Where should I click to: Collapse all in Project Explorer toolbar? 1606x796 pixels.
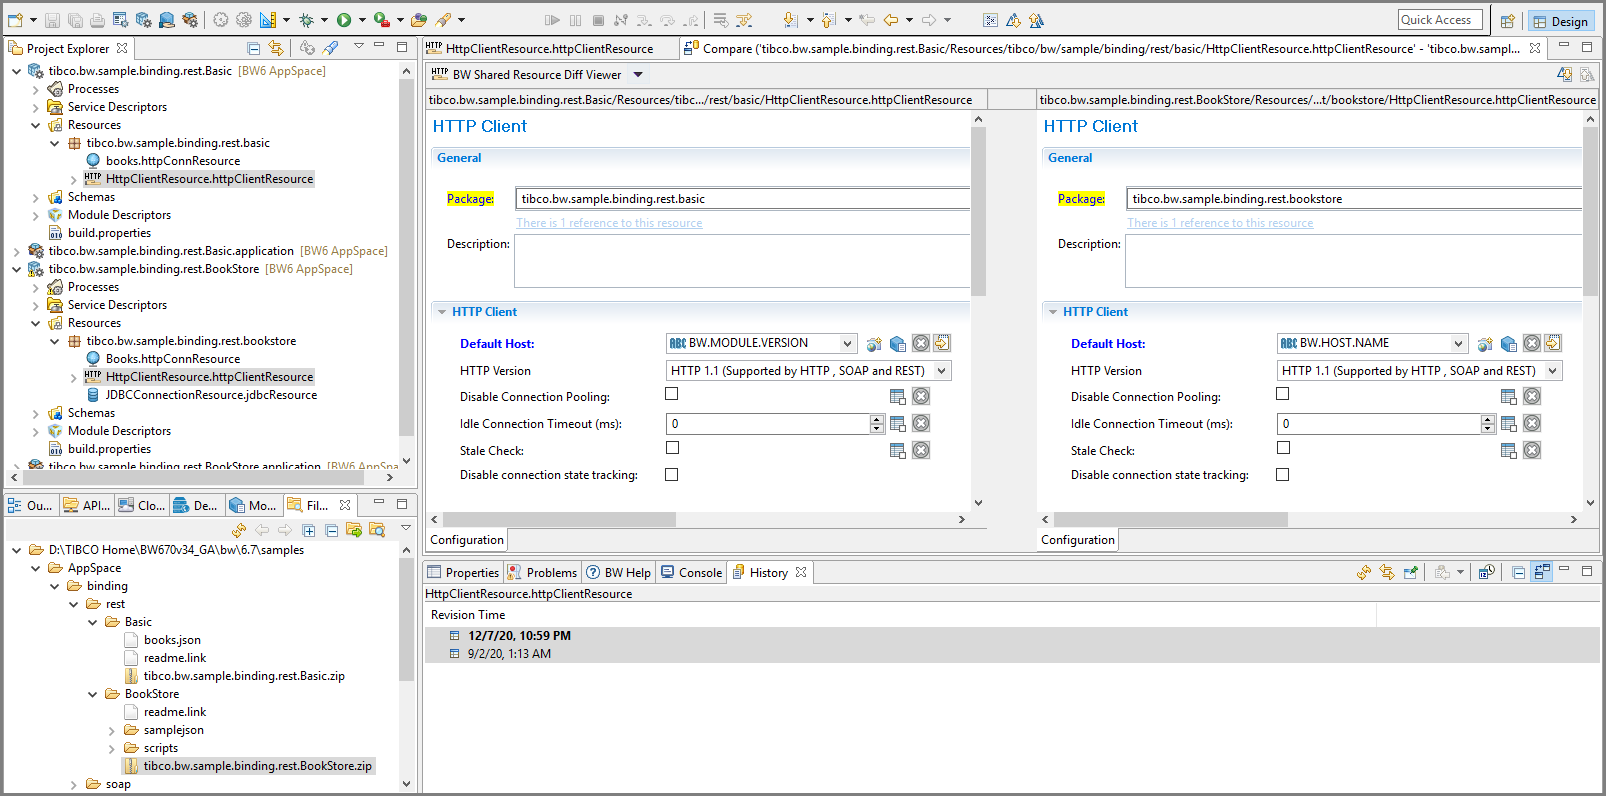click(254, 48)
